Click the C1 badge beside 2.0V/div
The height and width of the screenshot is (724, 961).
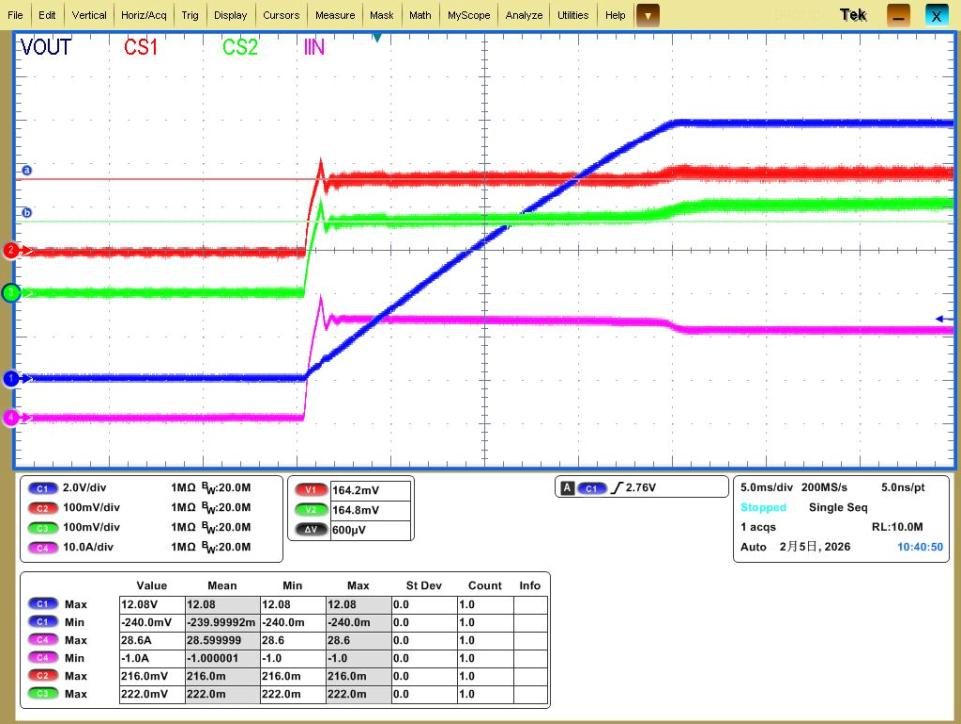click(42, 489)
